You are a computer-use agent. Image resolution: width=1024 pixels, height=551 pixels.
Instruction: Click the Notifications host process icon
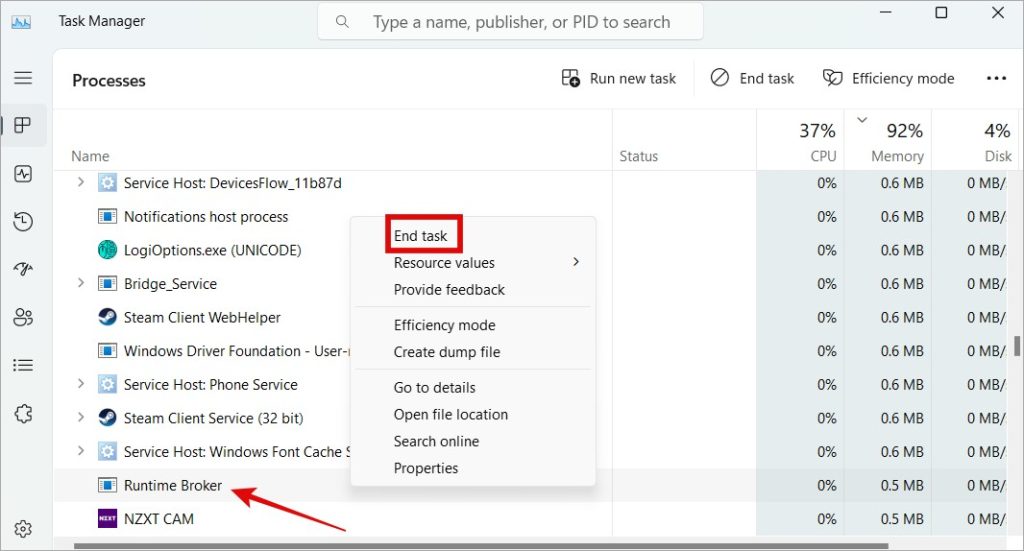(107, 216)
